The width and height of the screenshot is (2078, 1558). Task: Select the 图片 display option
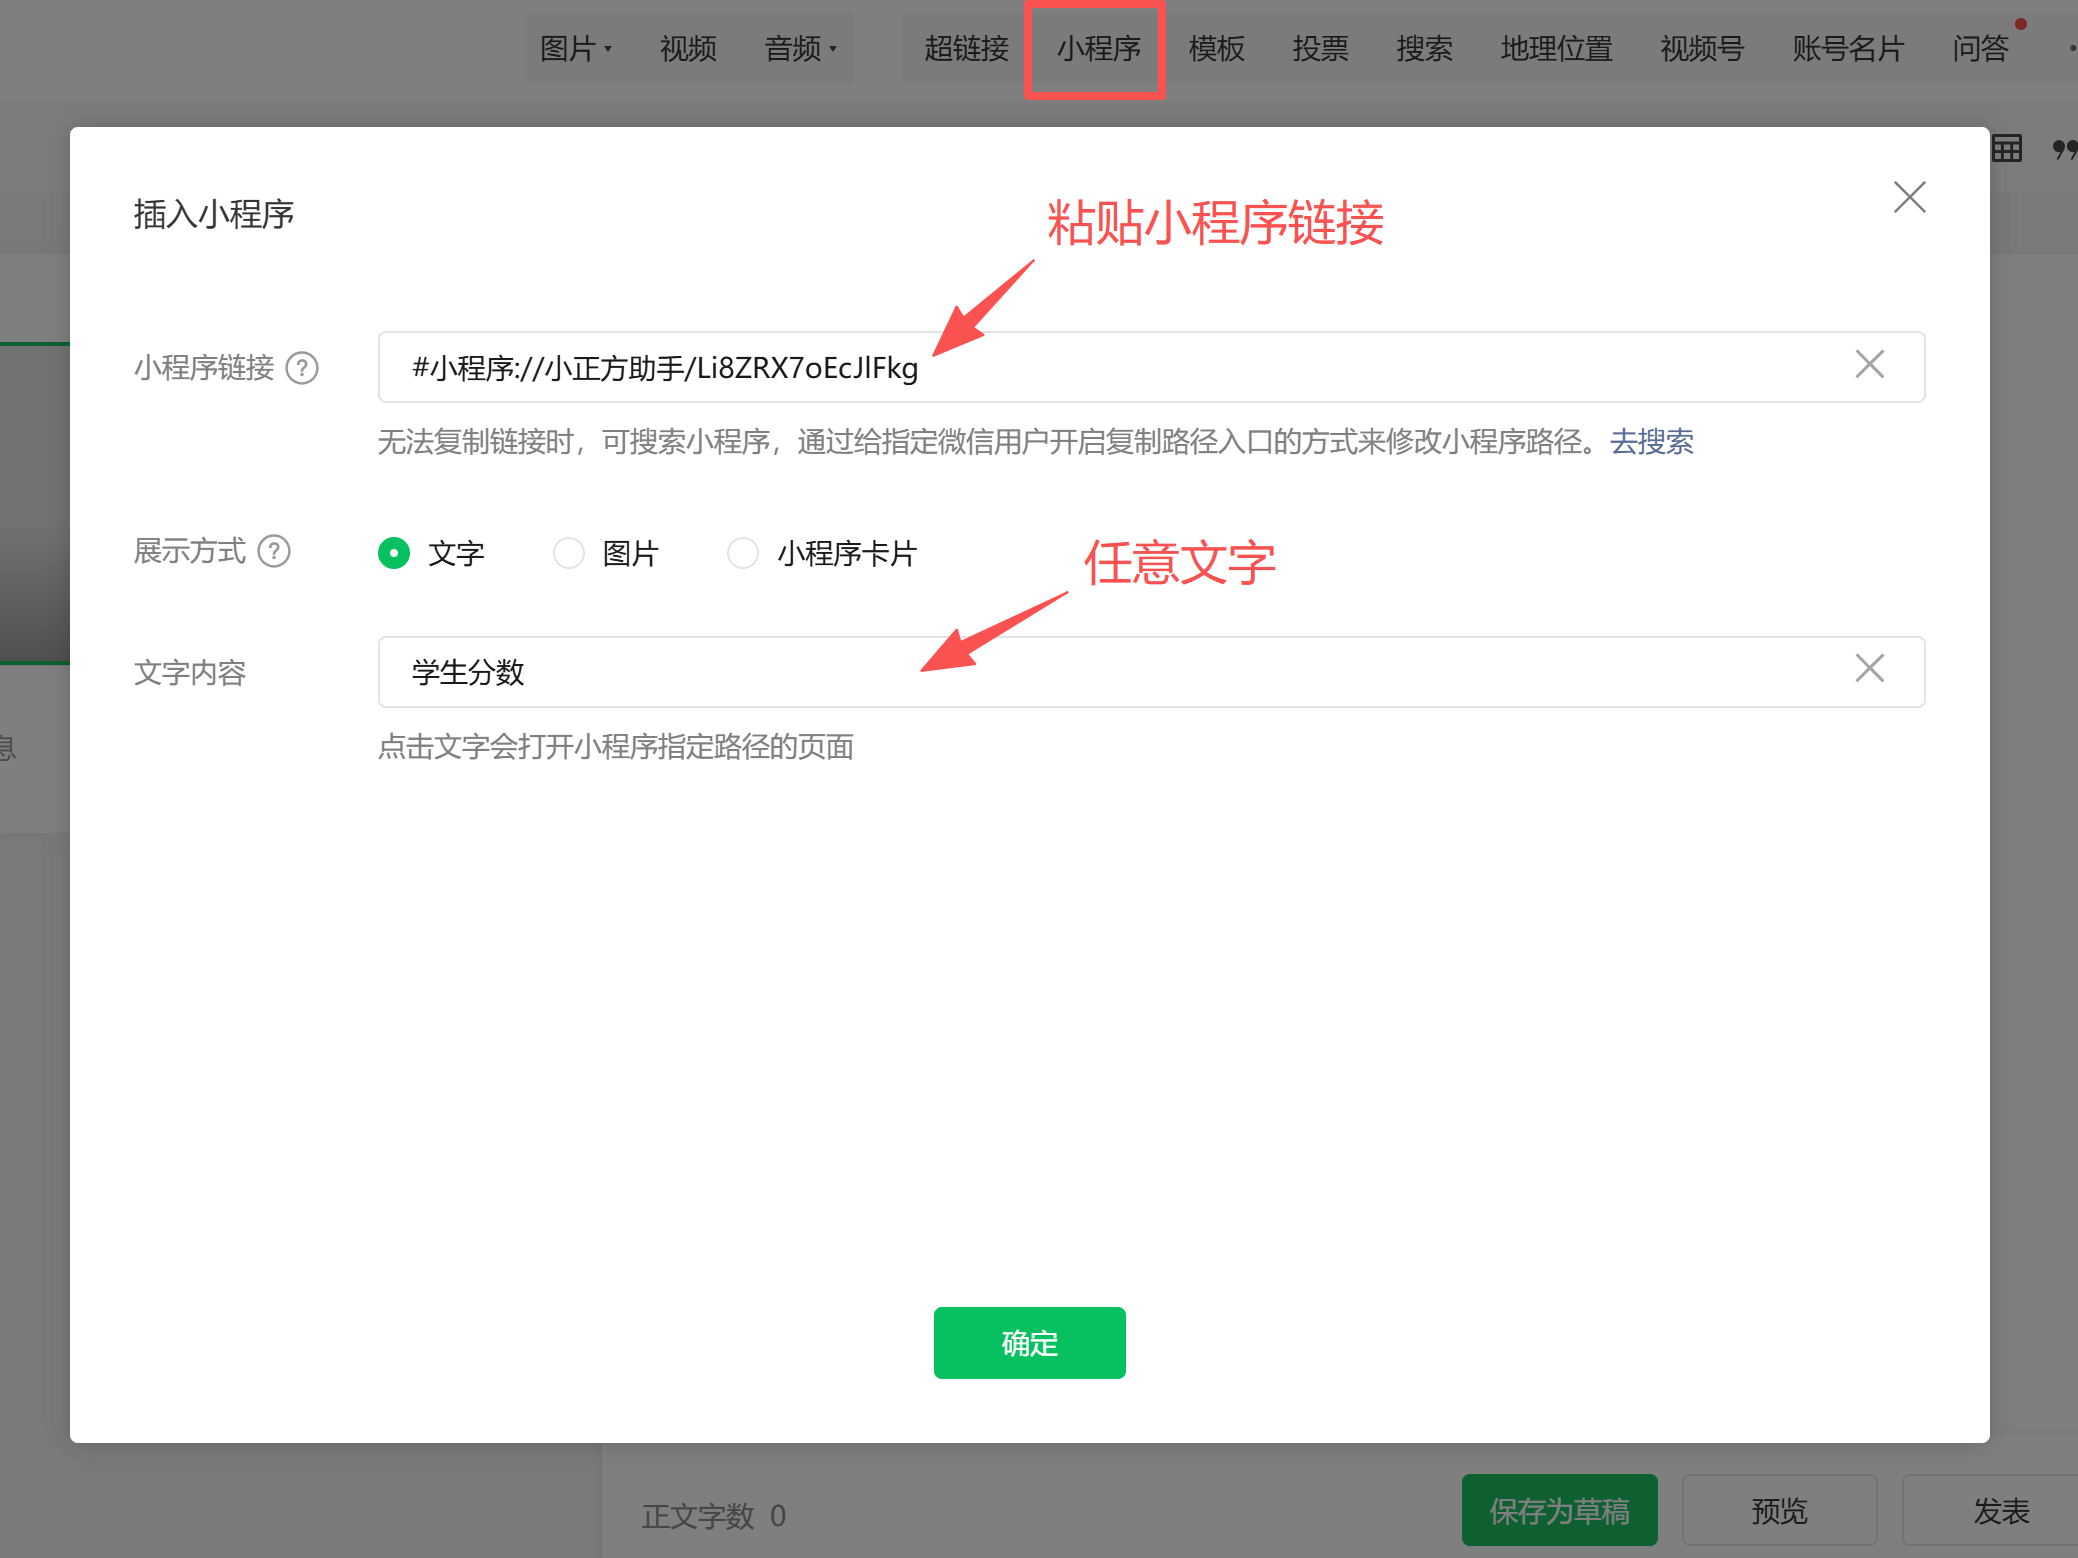(569, 553)
